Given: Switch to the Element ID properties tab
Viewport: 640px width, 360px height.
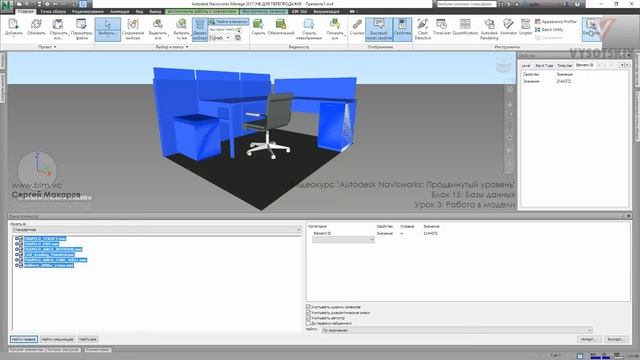Looking at the screenshot, I should [x=584, y=65].
